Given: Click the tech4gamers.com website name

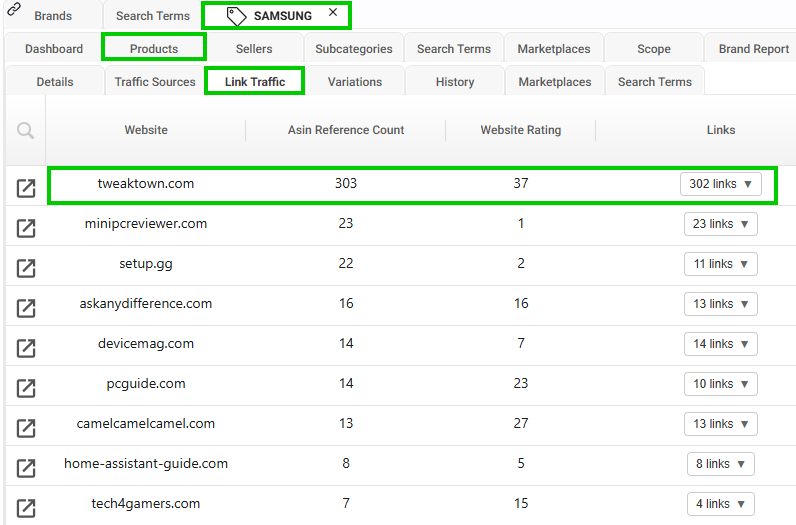Looking at the screenshot, I should coord(146,504).
